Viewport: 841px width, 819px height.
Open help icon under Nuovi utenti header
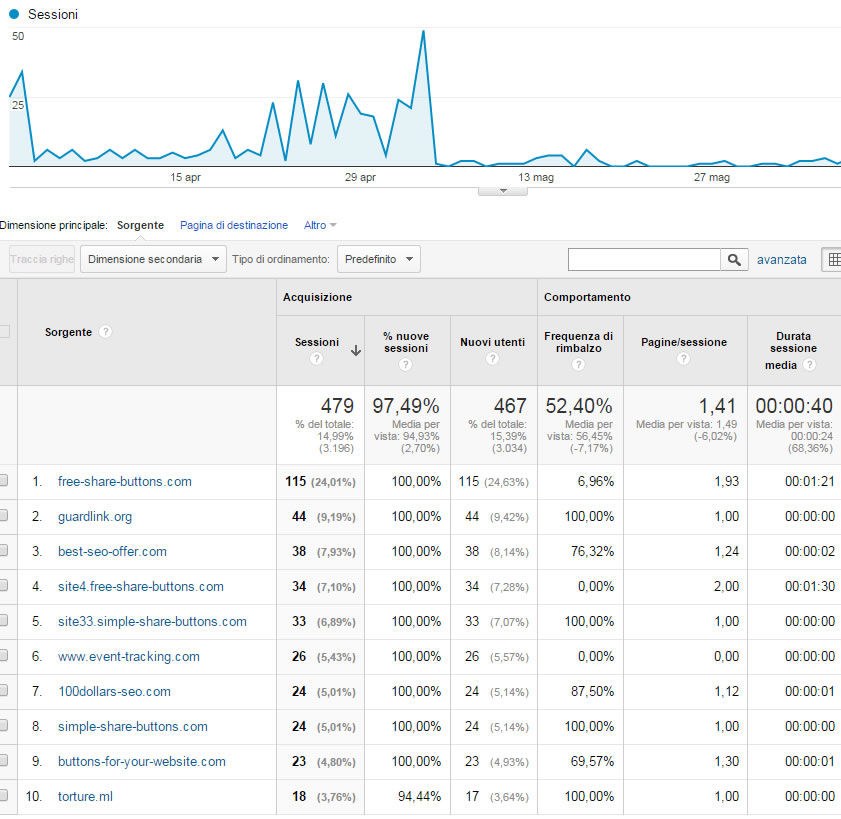click(492, 359)
